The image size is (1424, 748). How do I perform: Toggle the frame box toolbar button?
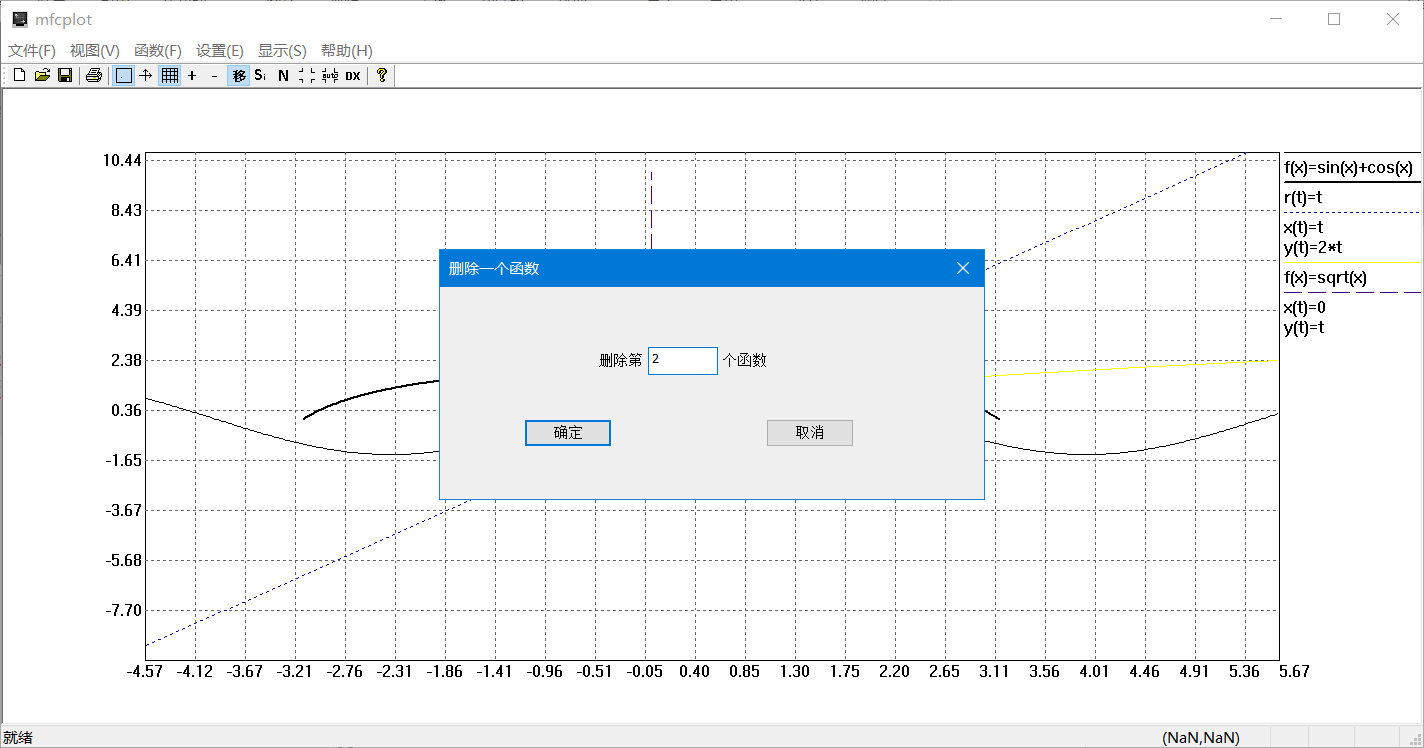[123, 75]
